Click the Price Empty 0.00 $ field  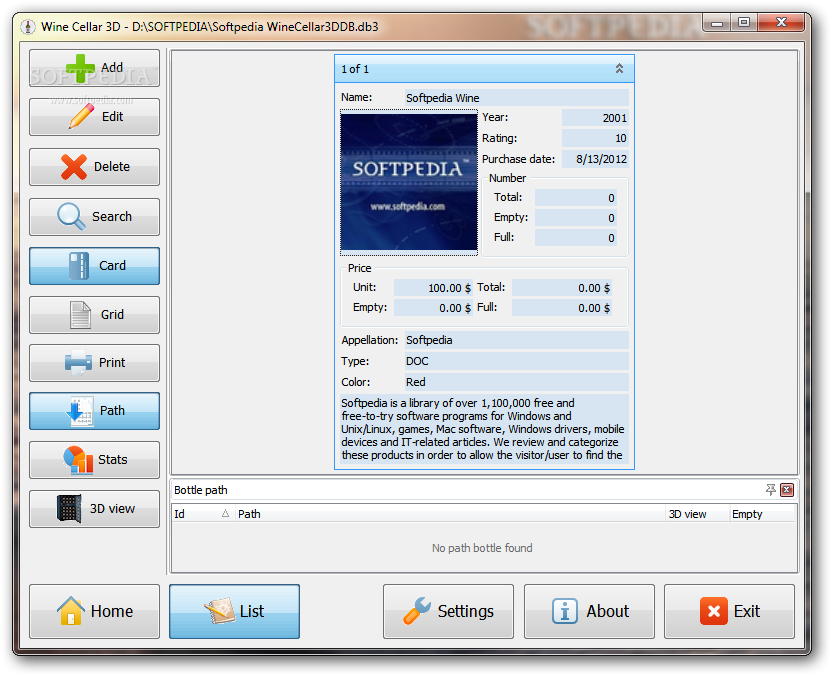pos(433,308)
